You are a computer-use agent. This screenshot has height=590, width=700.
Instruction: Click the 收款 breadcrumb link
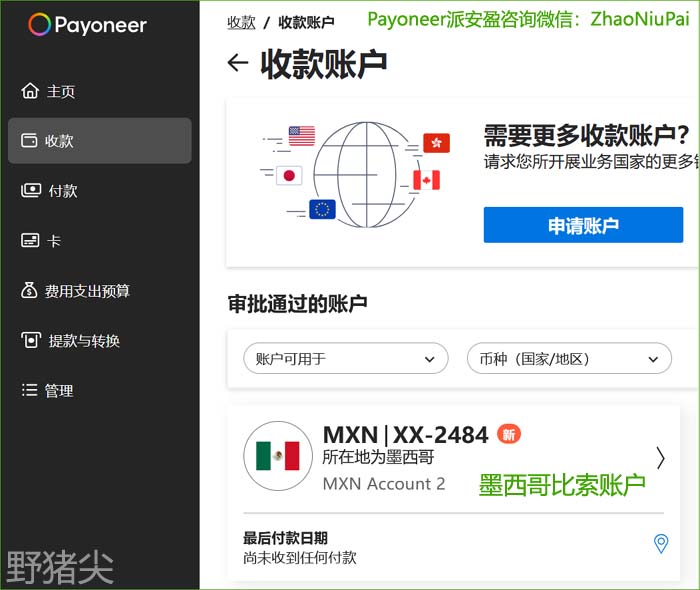pos(241,22)
